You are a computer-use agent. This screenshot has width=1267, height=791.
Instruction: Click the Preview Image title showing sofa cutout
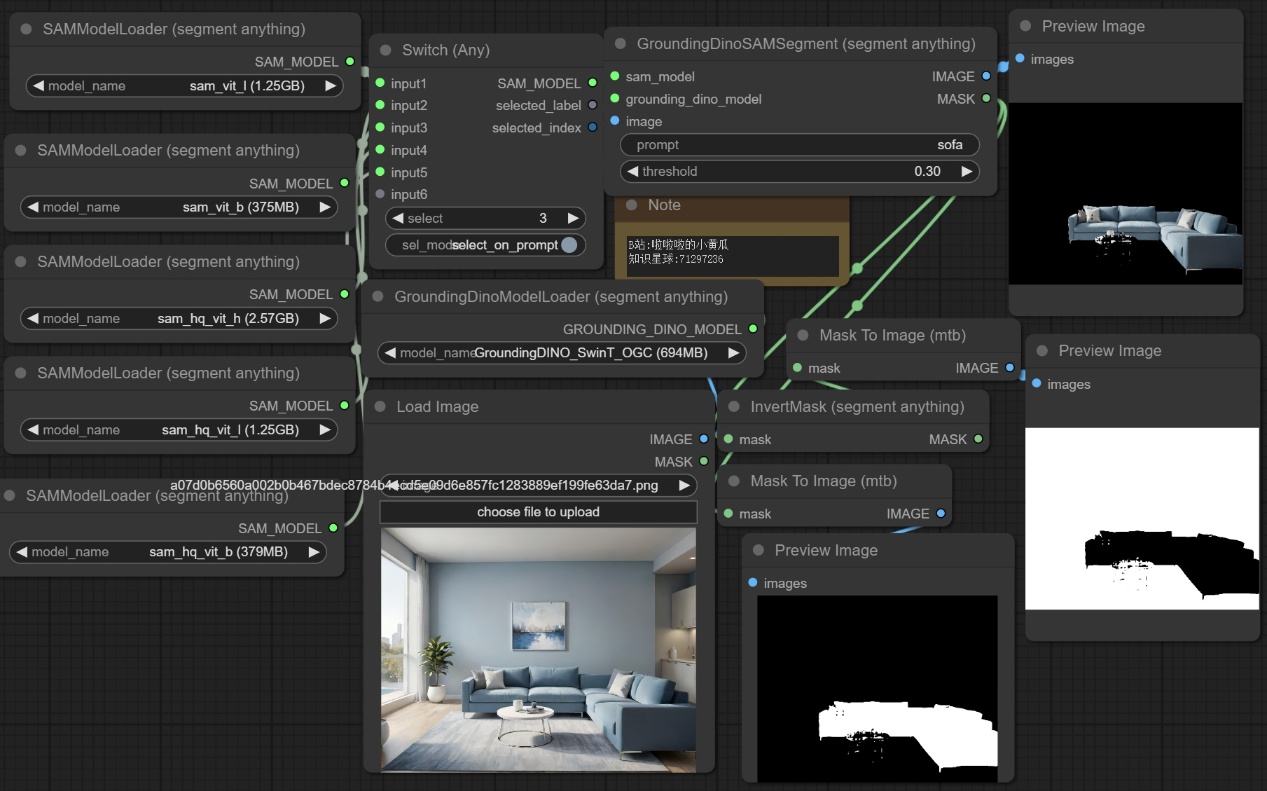coord(1092,26)
